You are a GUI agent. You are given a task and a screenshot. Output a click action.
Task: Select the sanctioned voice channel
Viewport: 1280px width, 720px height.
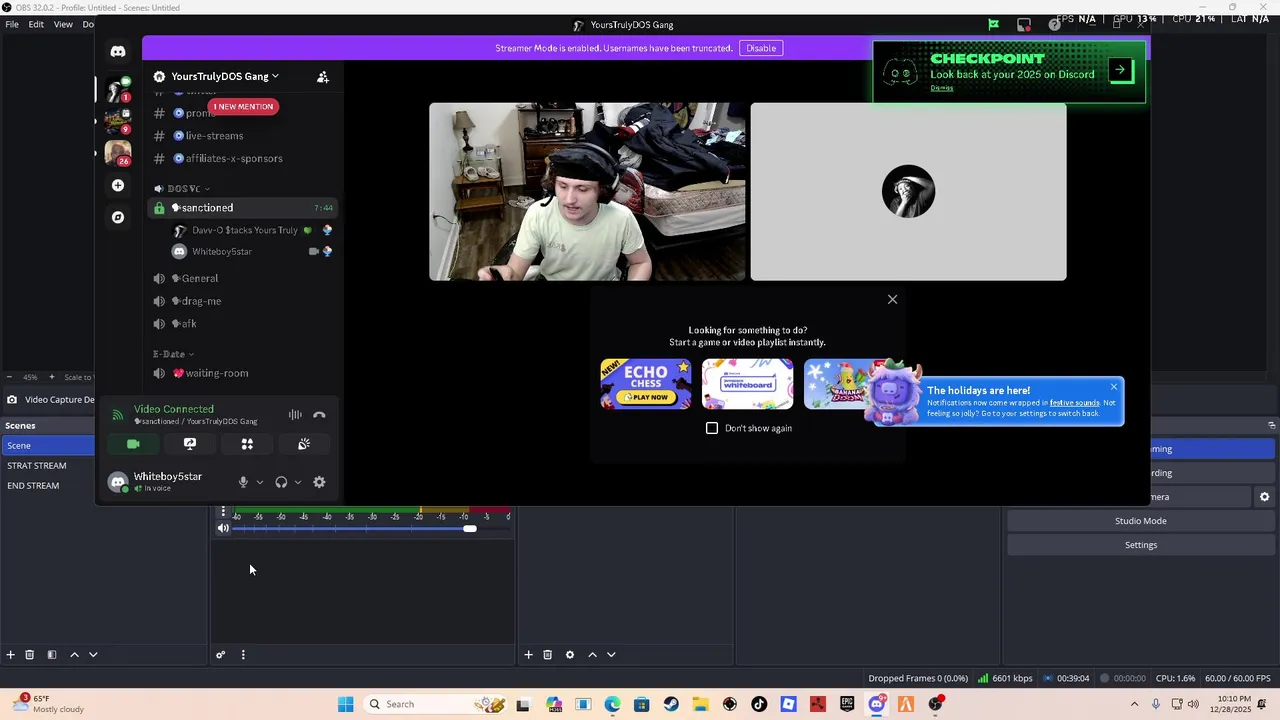[x=242, y=208]
